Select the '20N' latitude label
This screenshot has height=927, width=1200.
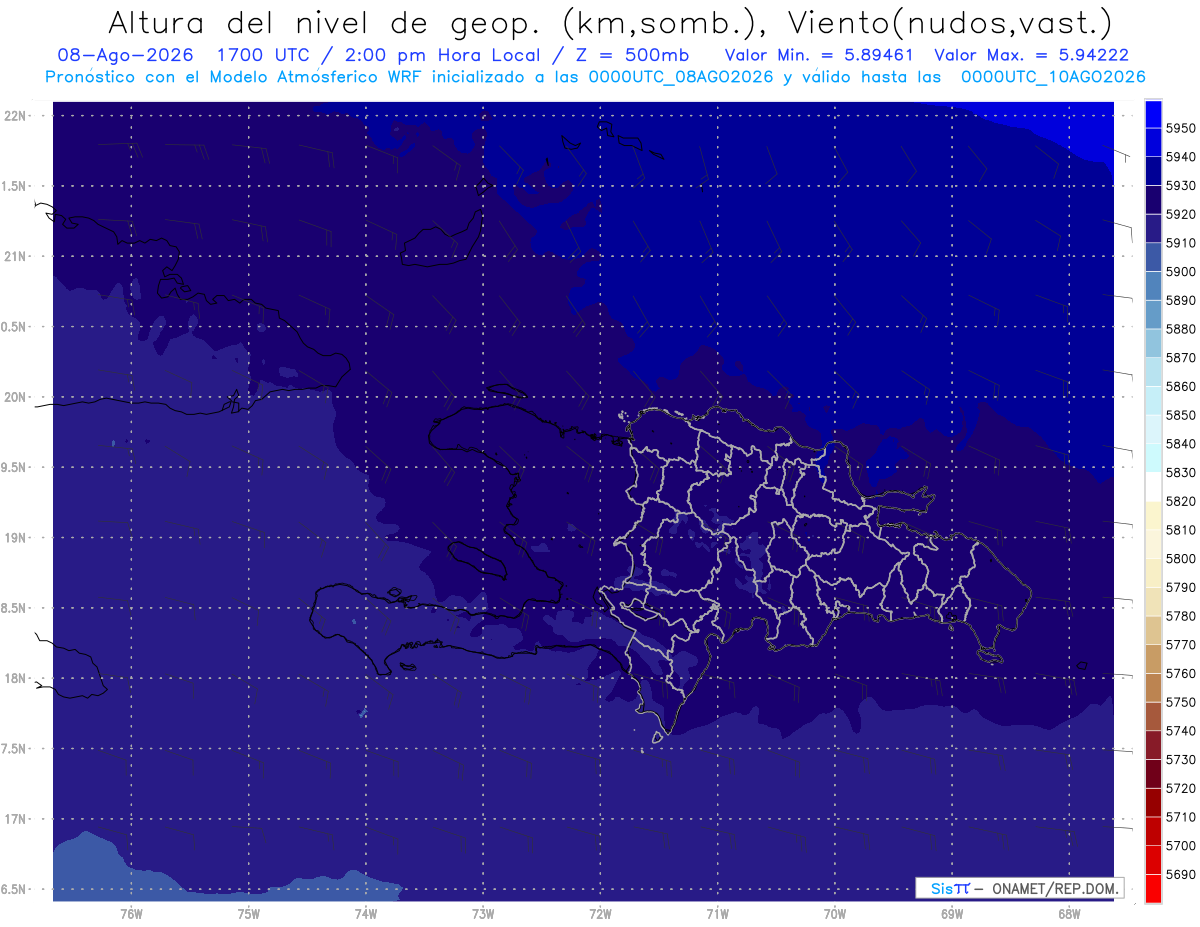[x=14, y=397]
